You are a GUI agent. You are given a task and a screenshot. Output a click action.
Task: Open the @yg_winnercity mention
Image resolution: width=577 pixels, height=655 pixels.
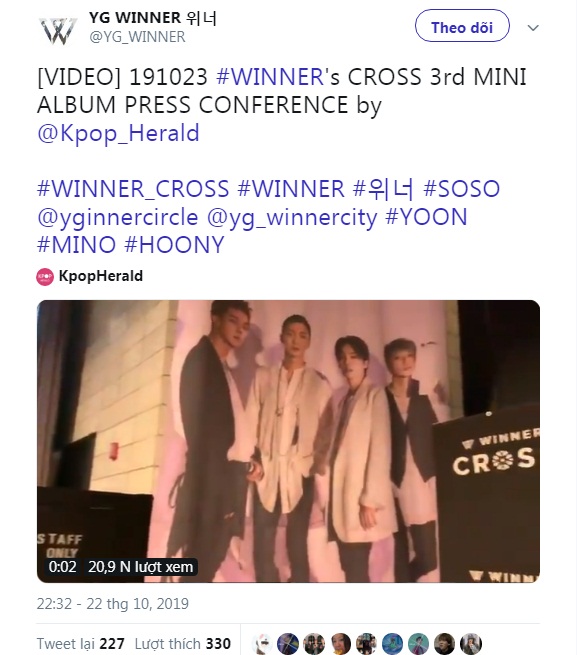coord(292,218)
